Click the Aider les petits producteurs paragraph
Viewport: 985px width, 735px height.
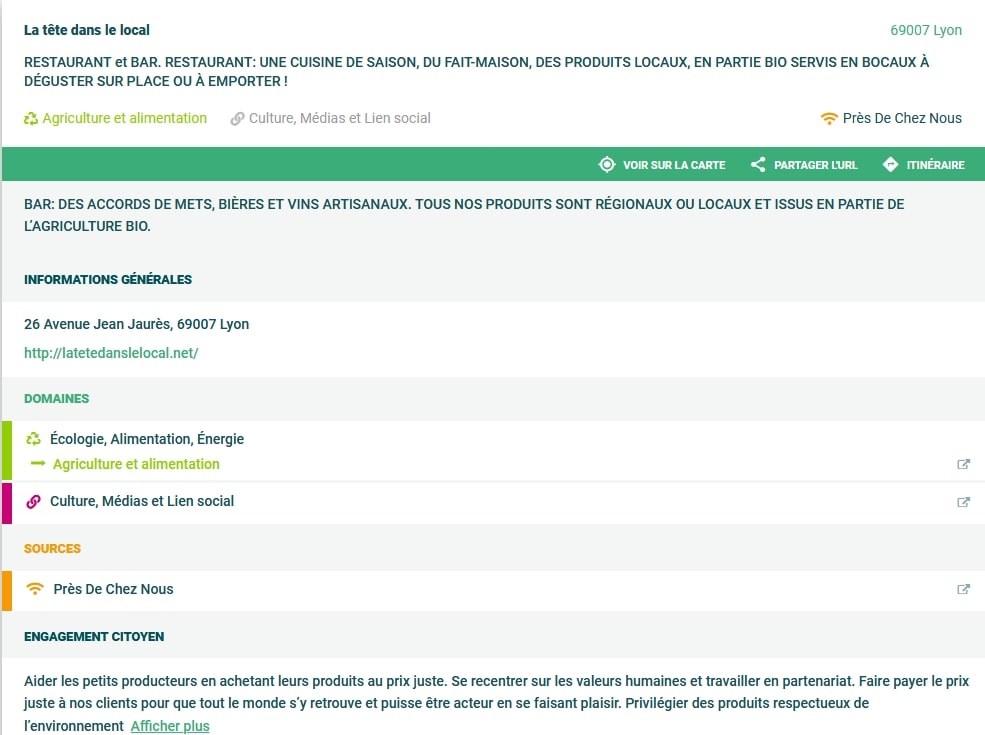click(496, 703)
